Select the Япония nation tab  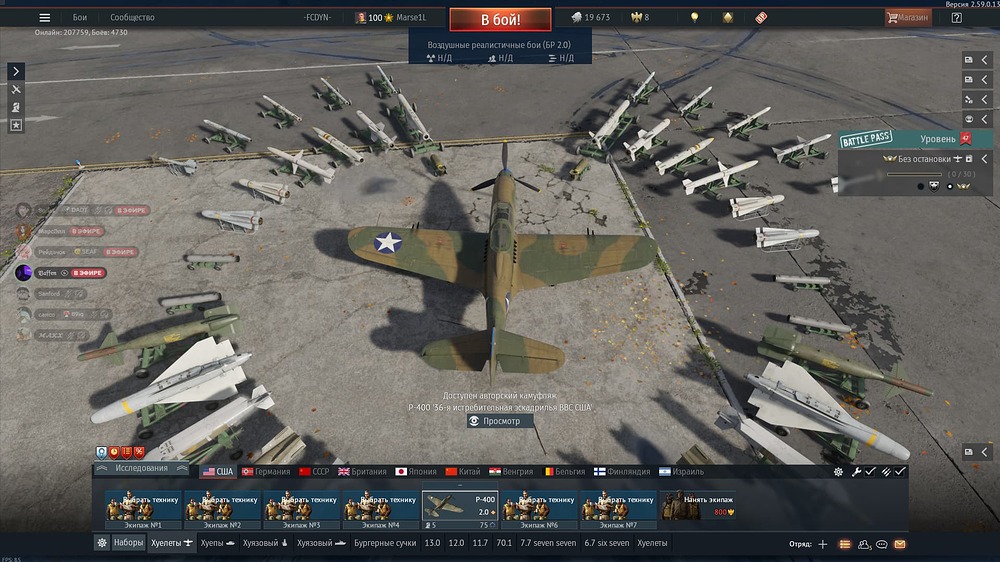[416, 472]
